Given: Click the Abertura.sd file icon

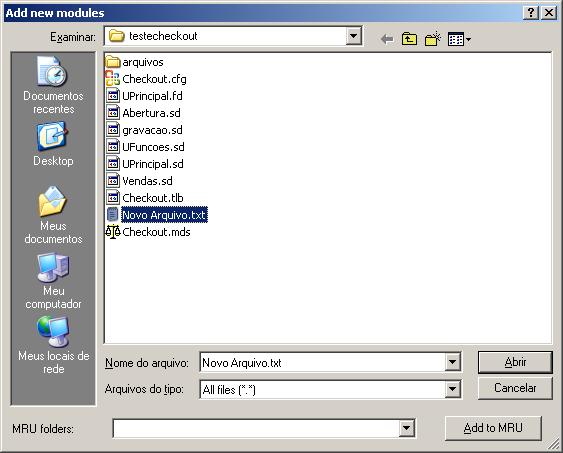Looking at the screenshot, I should tap(113, 113).
